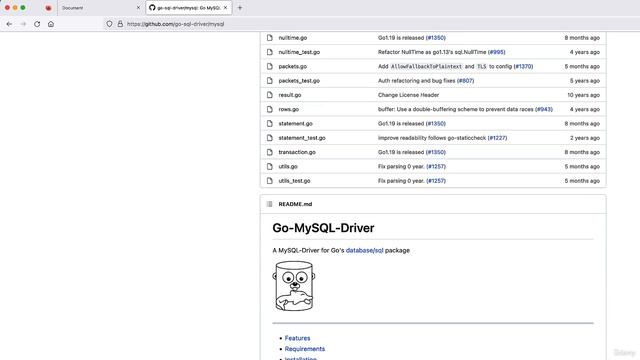
Task: Jump to Features section link
Action: point(297,338)
